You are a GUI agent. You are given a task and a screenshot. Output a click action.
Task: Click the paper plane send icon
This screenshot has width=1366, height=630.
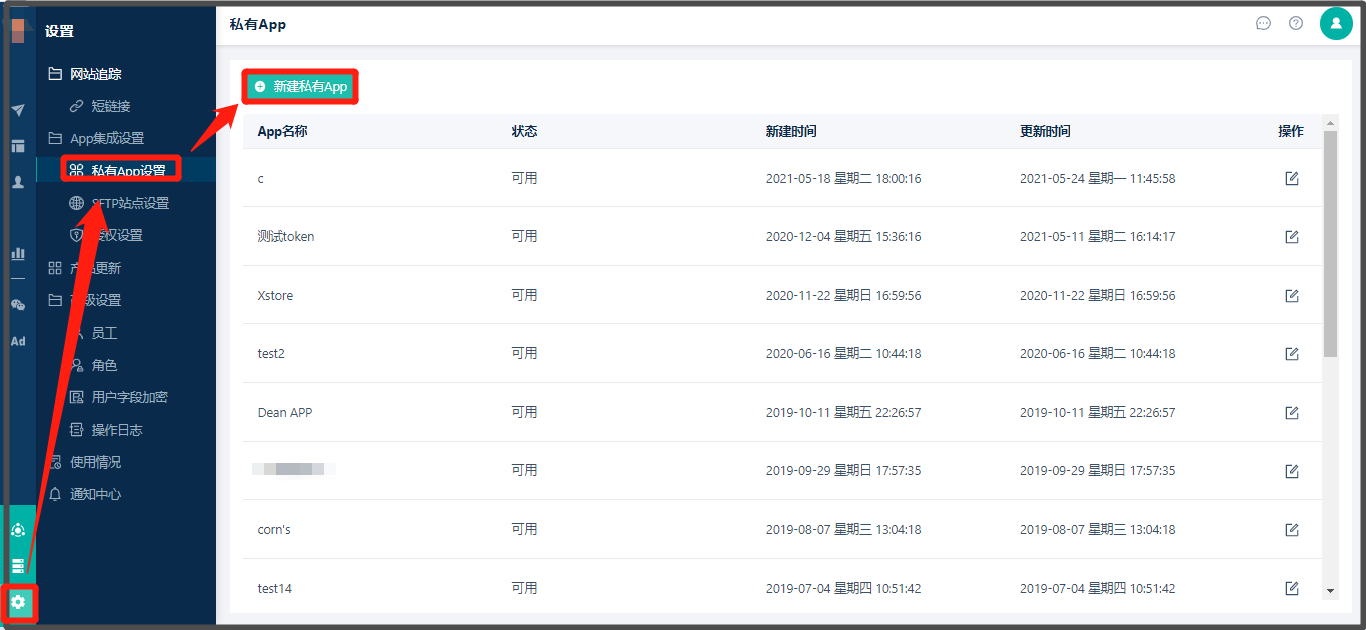[18, 110]
